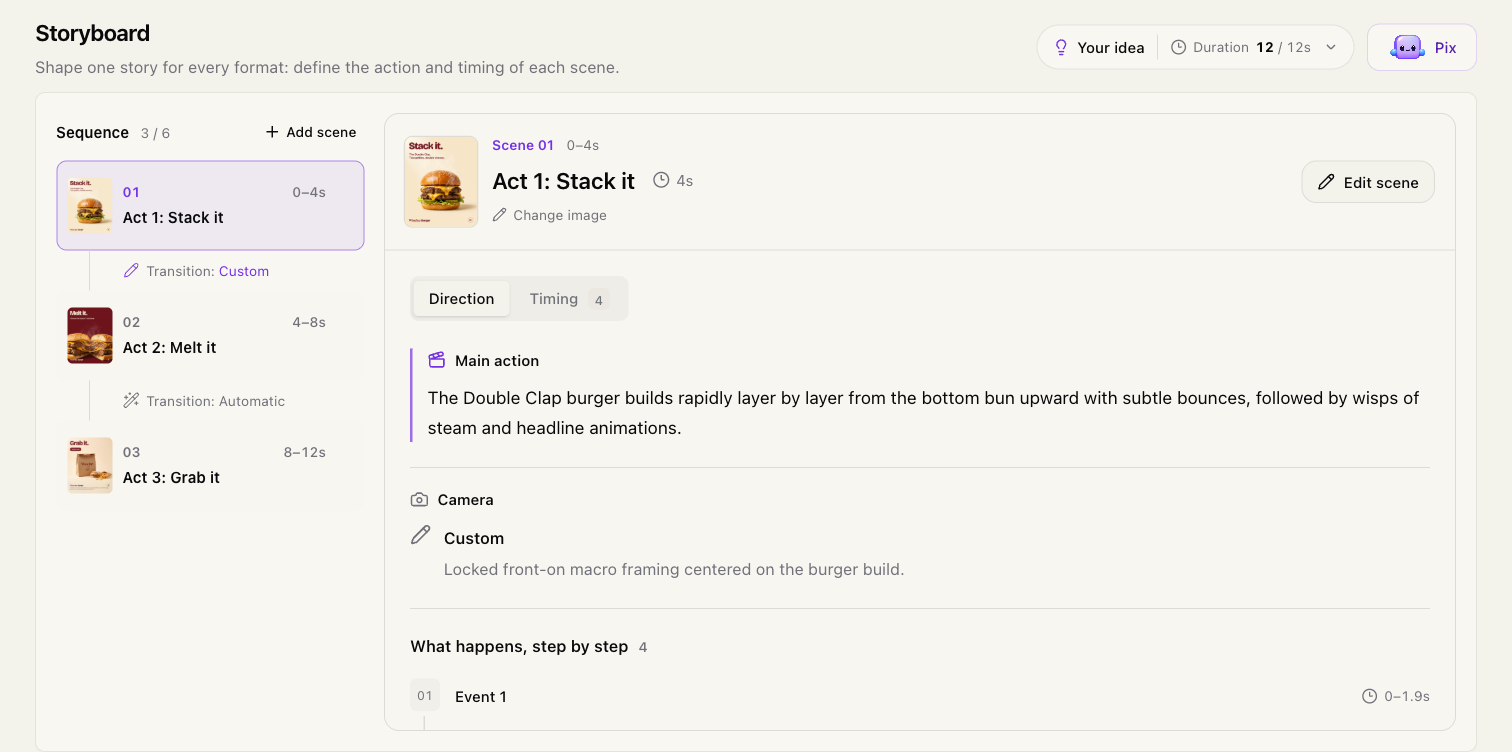
Task: Click the camera icon beside the Camera heading
Action: (419, 499)
